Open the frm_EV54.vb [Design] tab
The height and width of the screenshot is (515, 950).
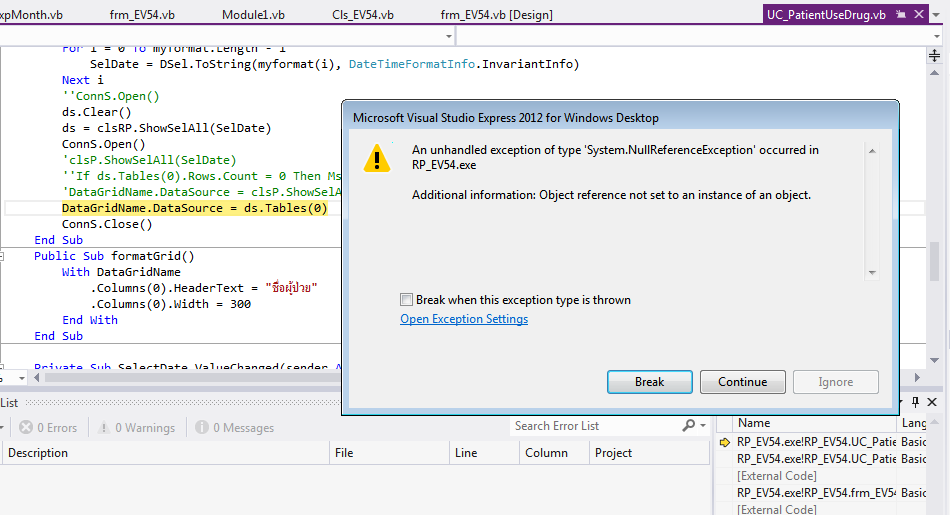[497, 15]
